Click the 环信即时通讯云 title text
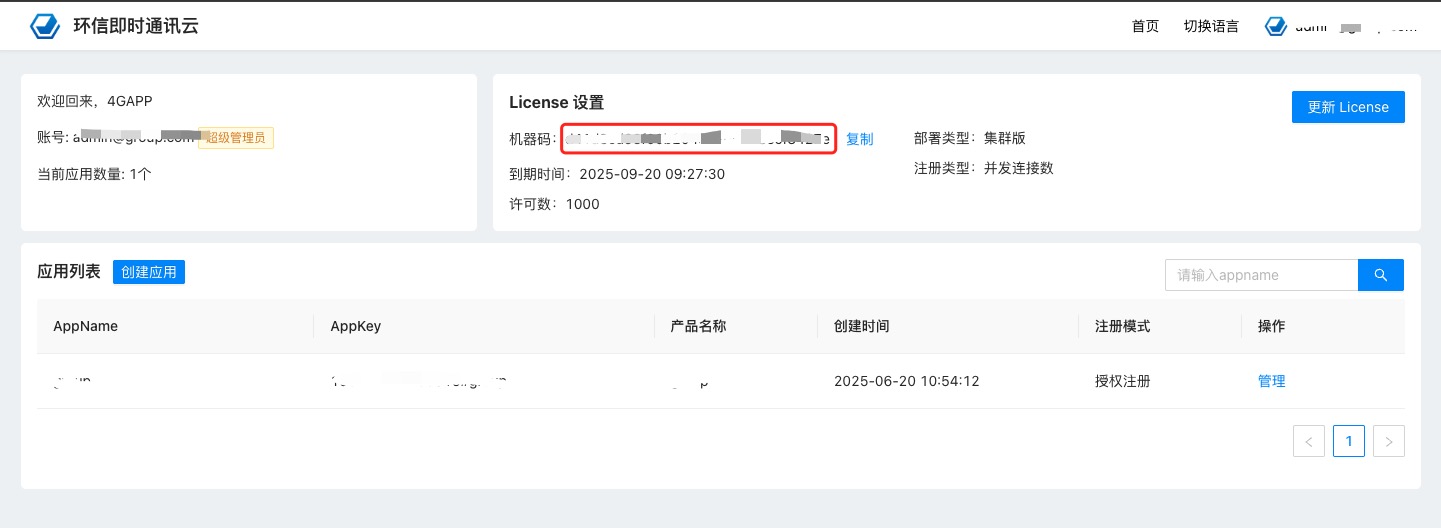The image size is (1441, 528). click(136, 27)
